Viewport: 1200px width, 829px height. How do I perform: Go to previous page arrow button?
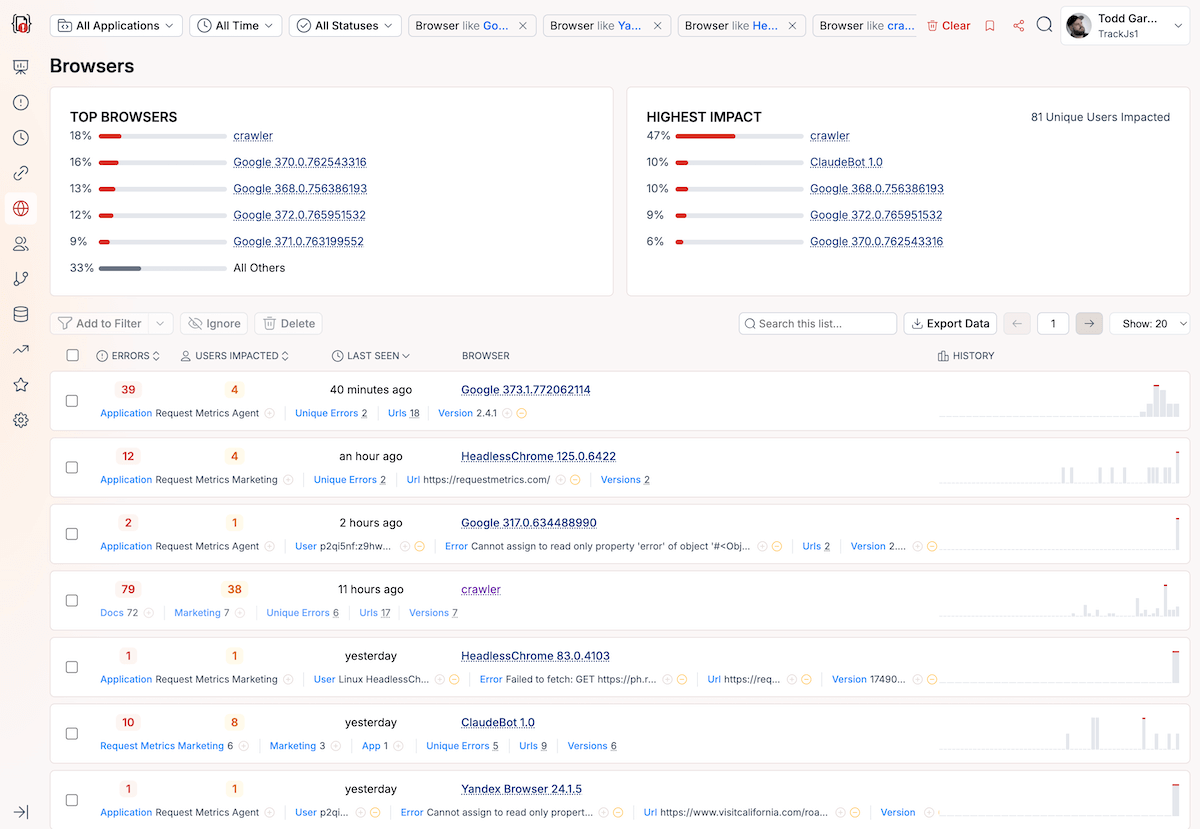[x=1017, y=323]
